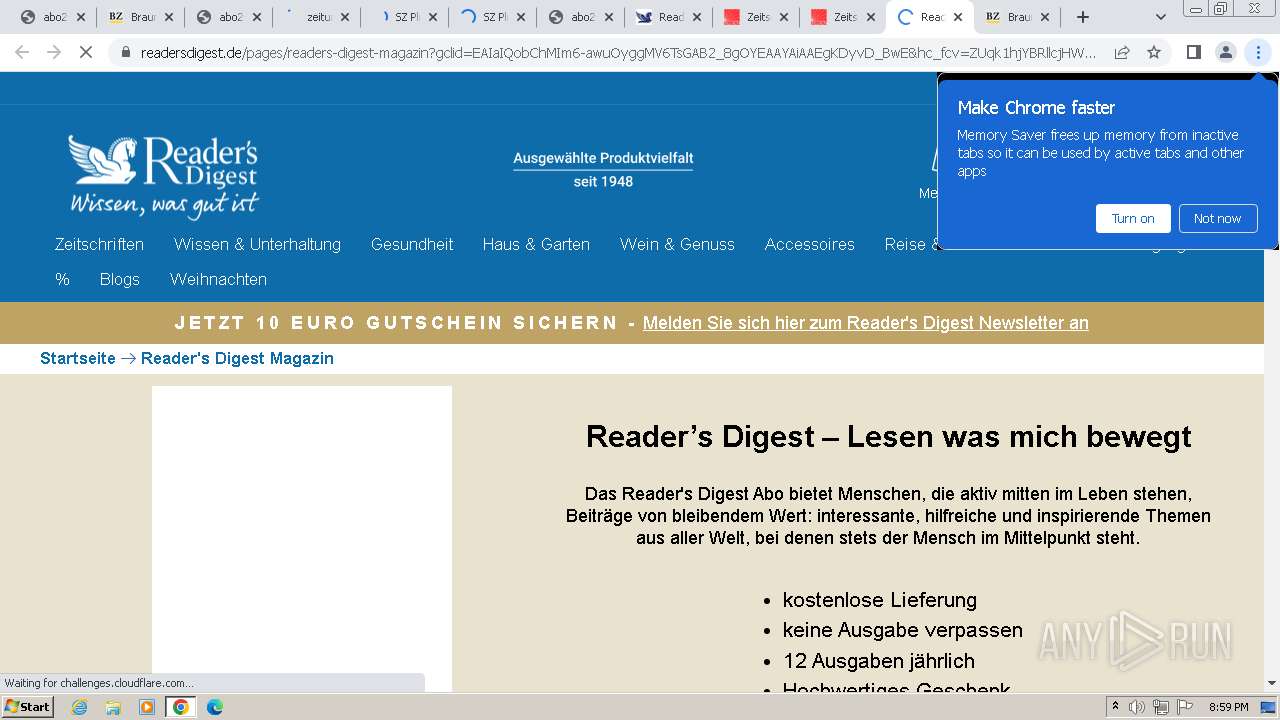Share this page icon in address bar
This screenshot has width=1280, height=720.
pos(1122,52)
